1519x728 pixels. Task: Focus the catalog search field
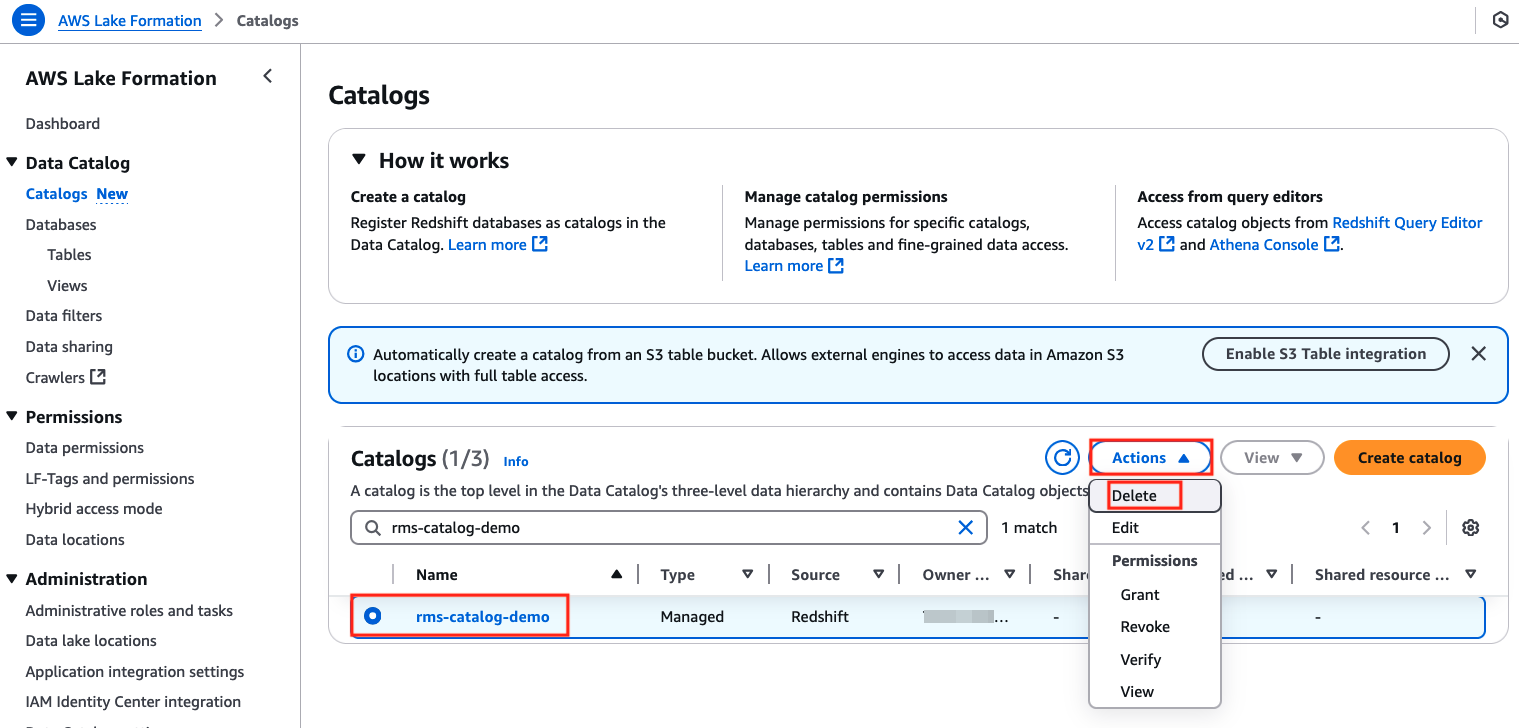(669, 528)
